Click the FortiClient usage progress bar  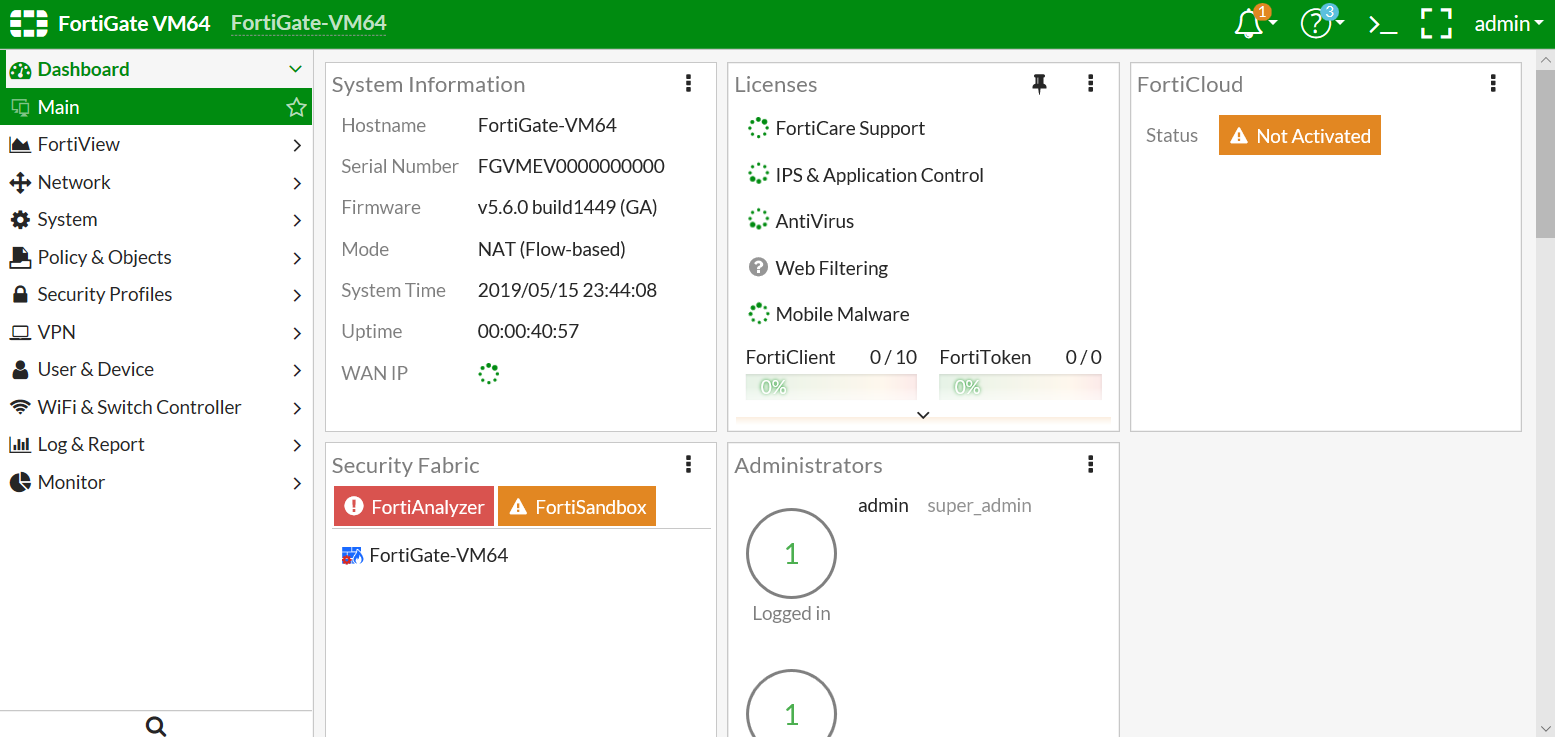click(x=830, y=386)
